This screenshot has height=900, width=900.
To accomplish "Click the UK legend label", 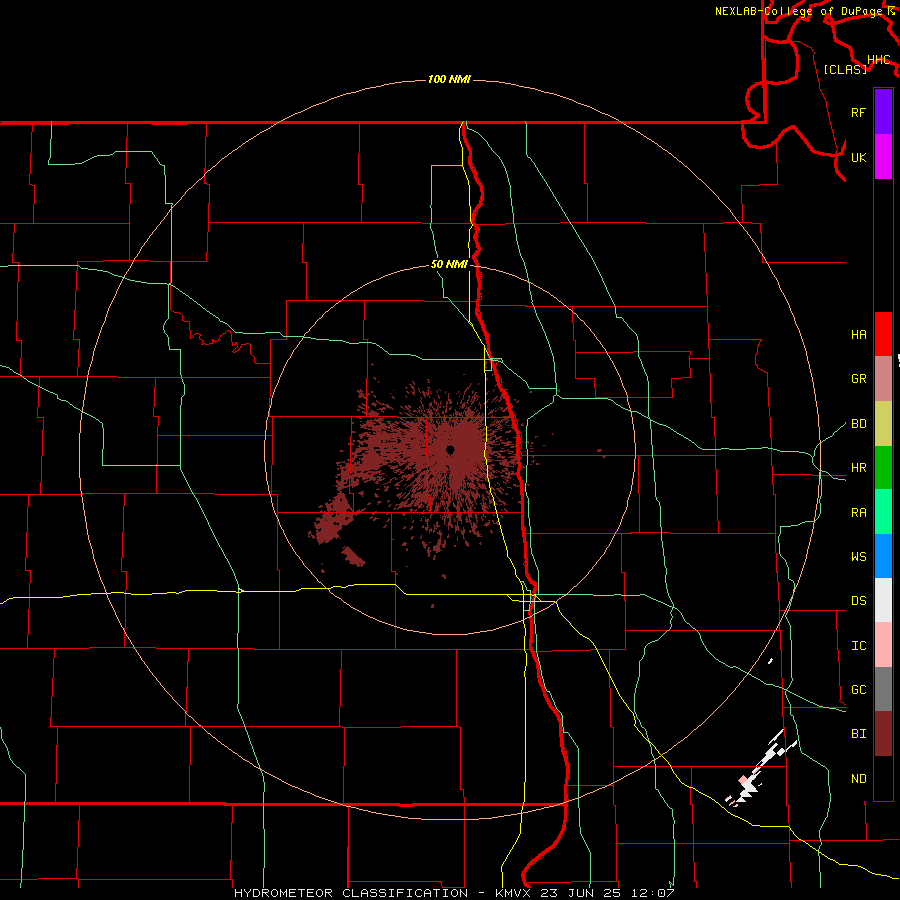I will pos(858,157).
